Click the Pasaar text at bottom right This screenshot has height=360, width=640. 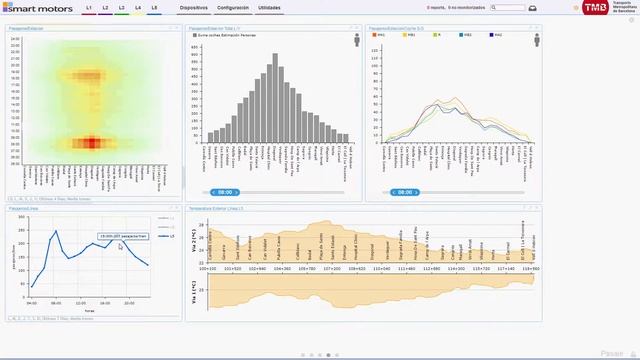612,353
